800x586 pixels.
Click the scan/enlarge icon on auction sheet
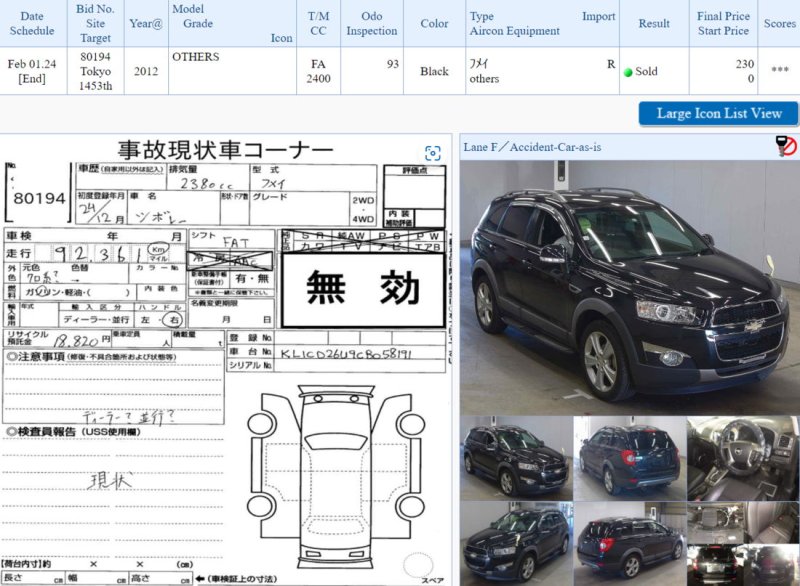pos(432,153)
